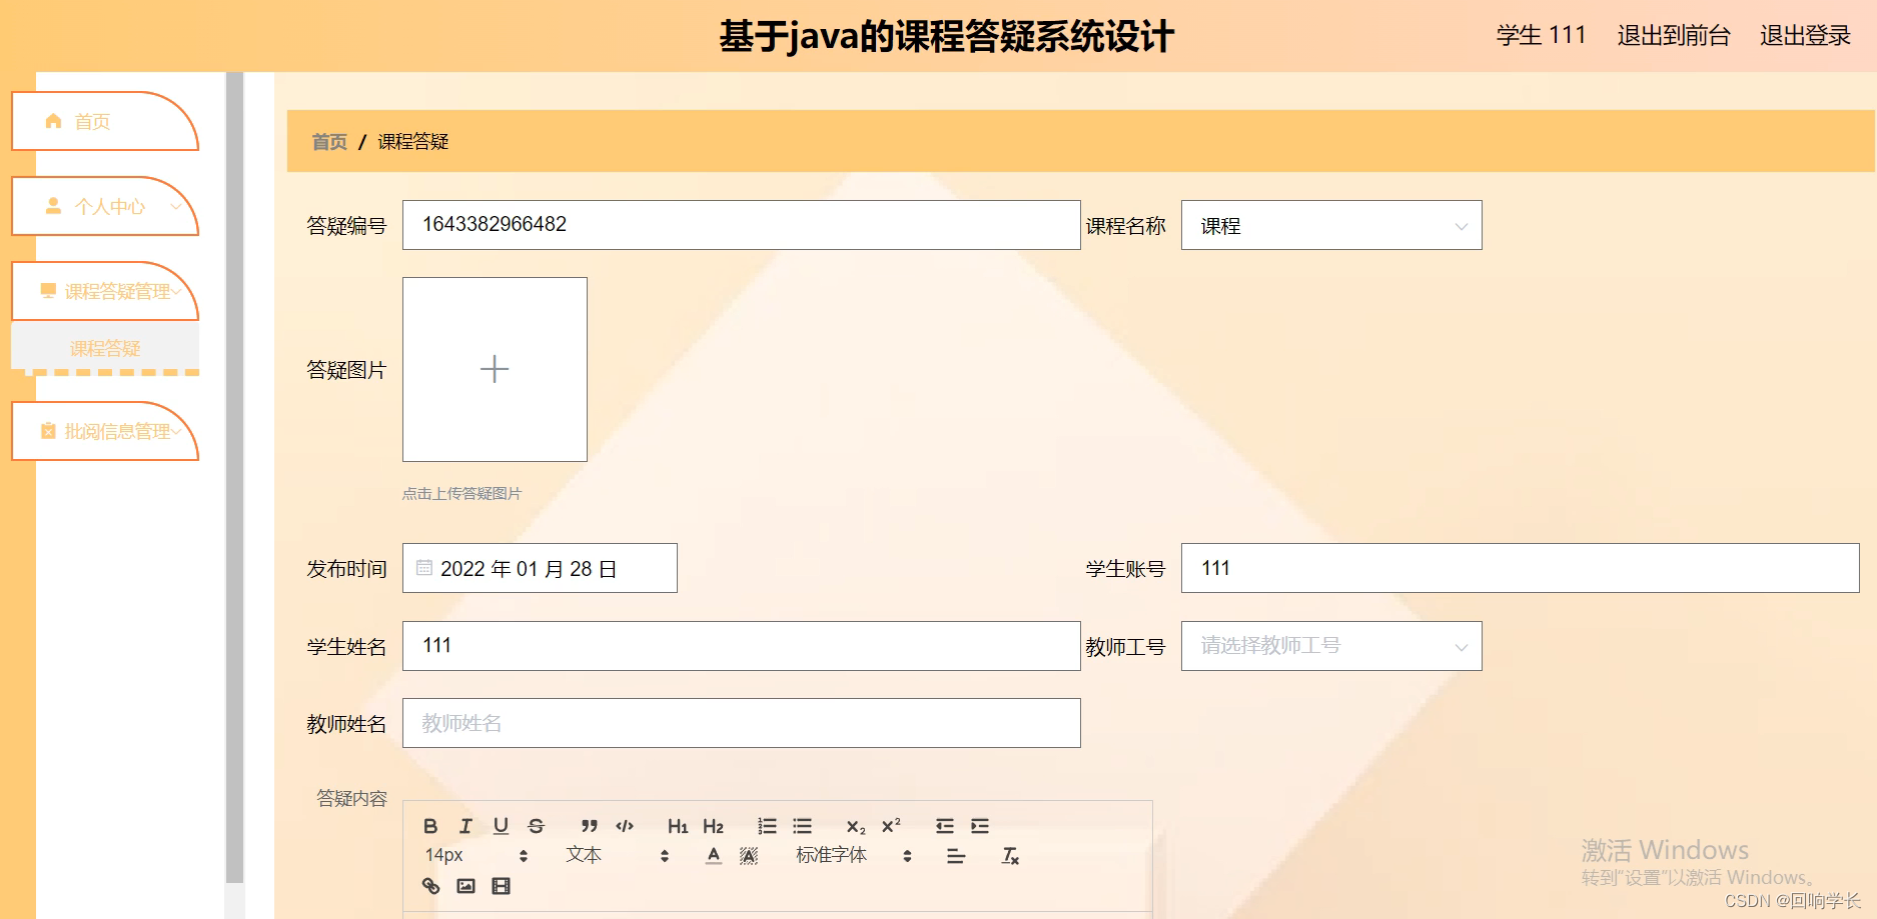Insert a hyperlink in the answer content
The height and width of the screenshot is (919, 1877).
[x=431, y=886]
